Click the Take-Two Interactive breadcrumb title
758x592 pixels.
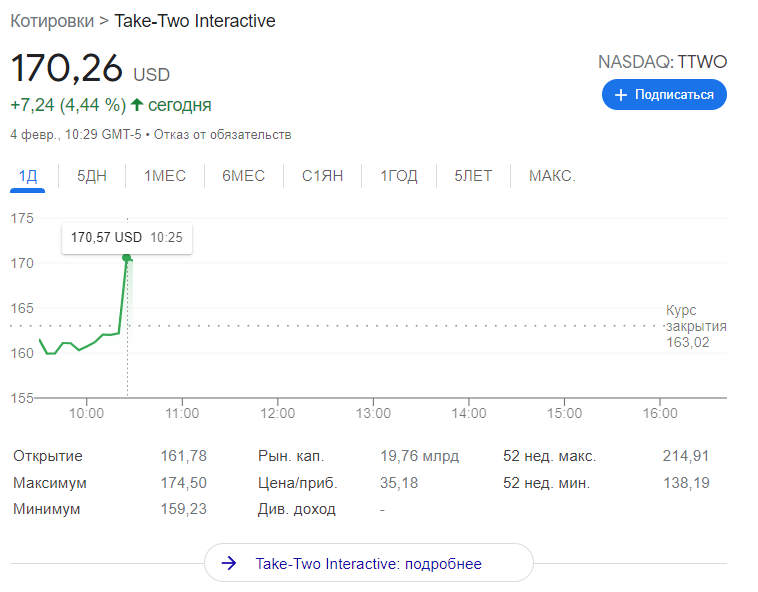[x=195, y=21]
